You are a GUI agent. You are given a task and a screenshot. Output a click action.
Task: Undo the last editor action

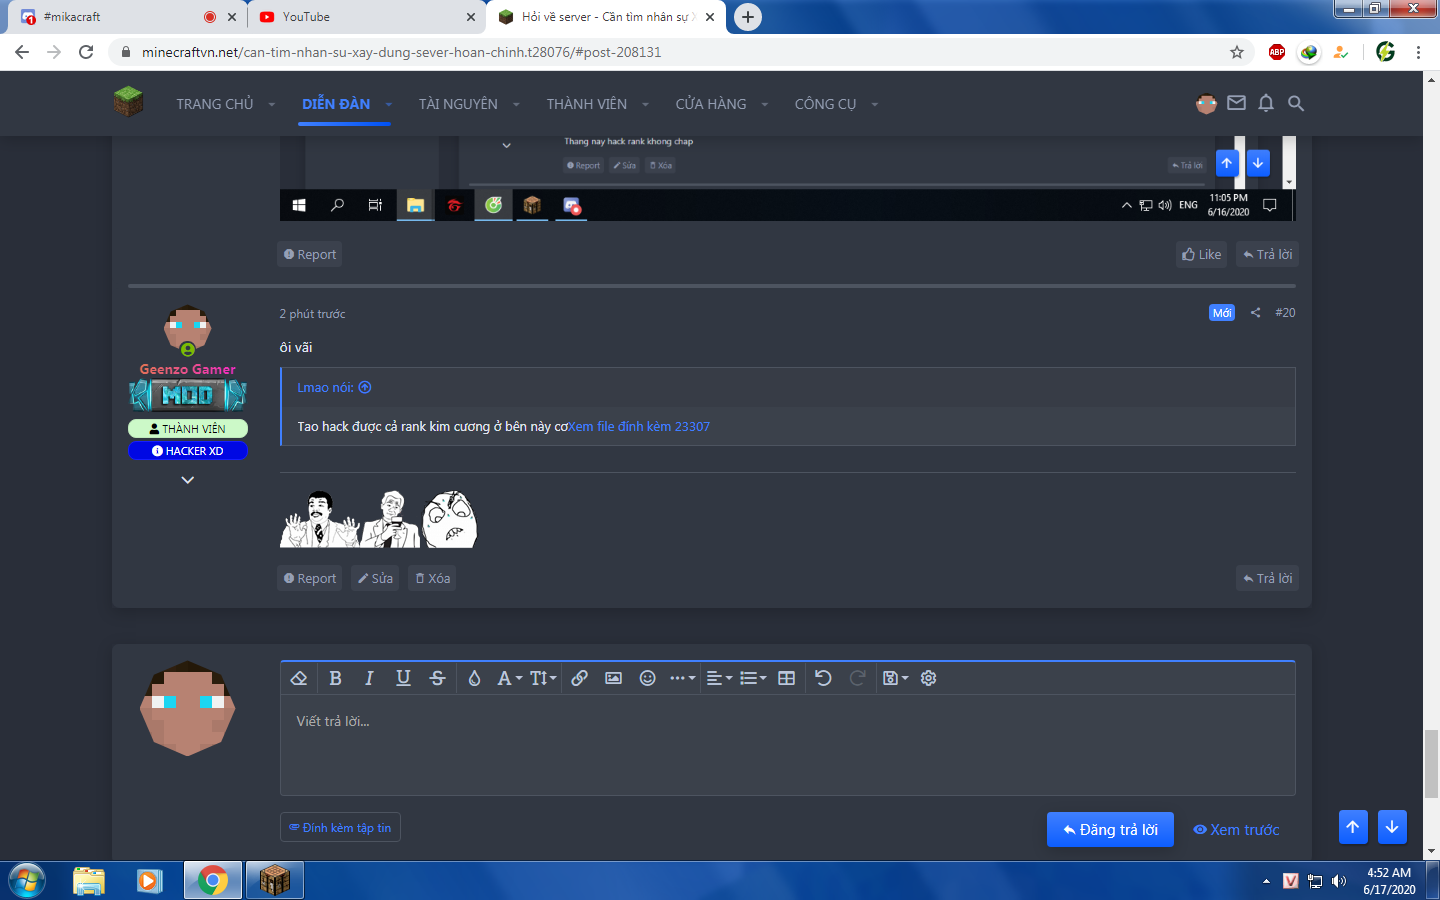point(823,678)
